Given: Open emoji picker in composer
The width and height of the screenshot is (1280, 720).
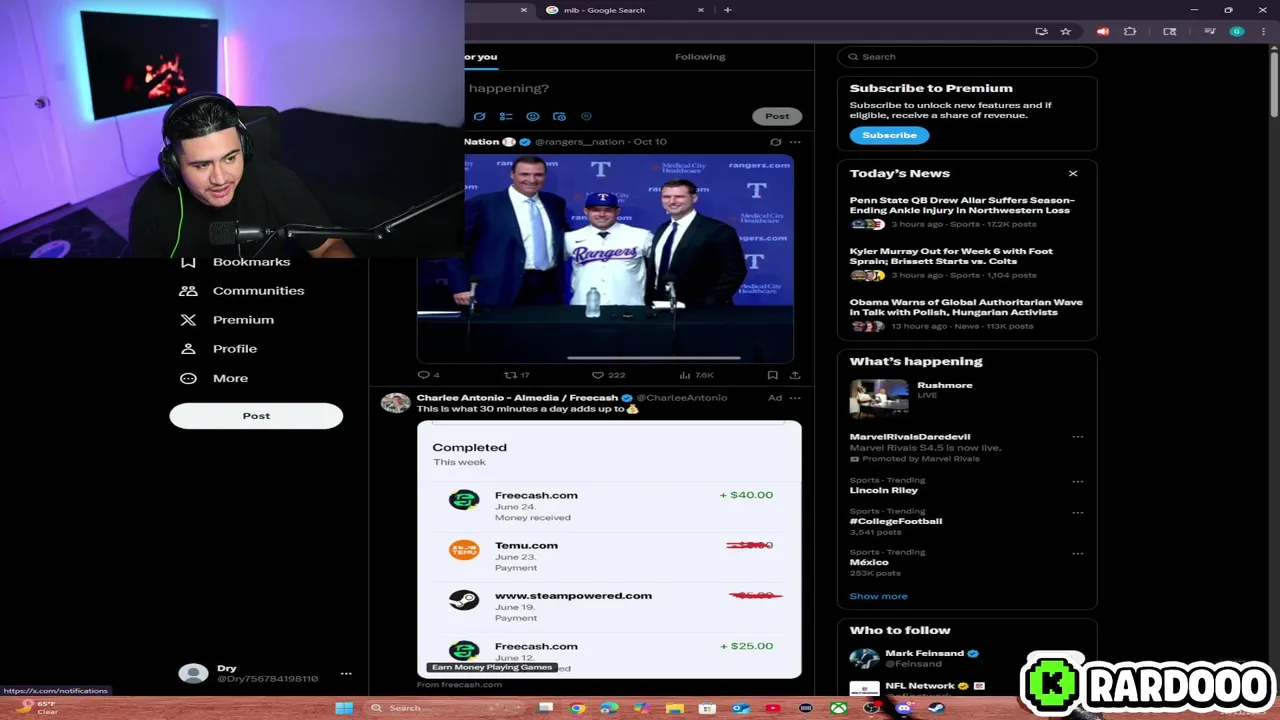Looking at the screenshot, I should (533, 116).
